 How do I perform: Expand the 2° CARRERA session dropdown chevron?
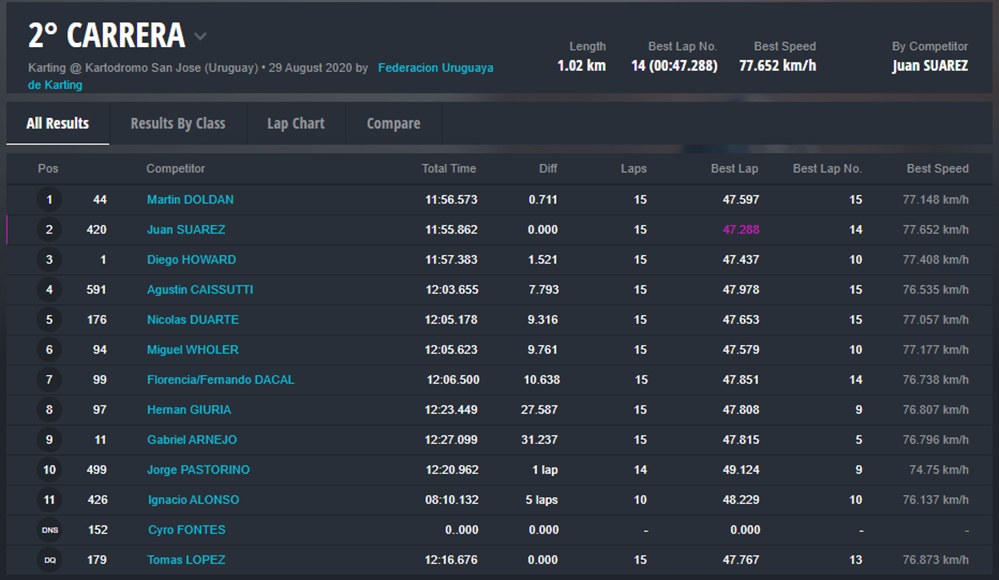tap(200, 37)
